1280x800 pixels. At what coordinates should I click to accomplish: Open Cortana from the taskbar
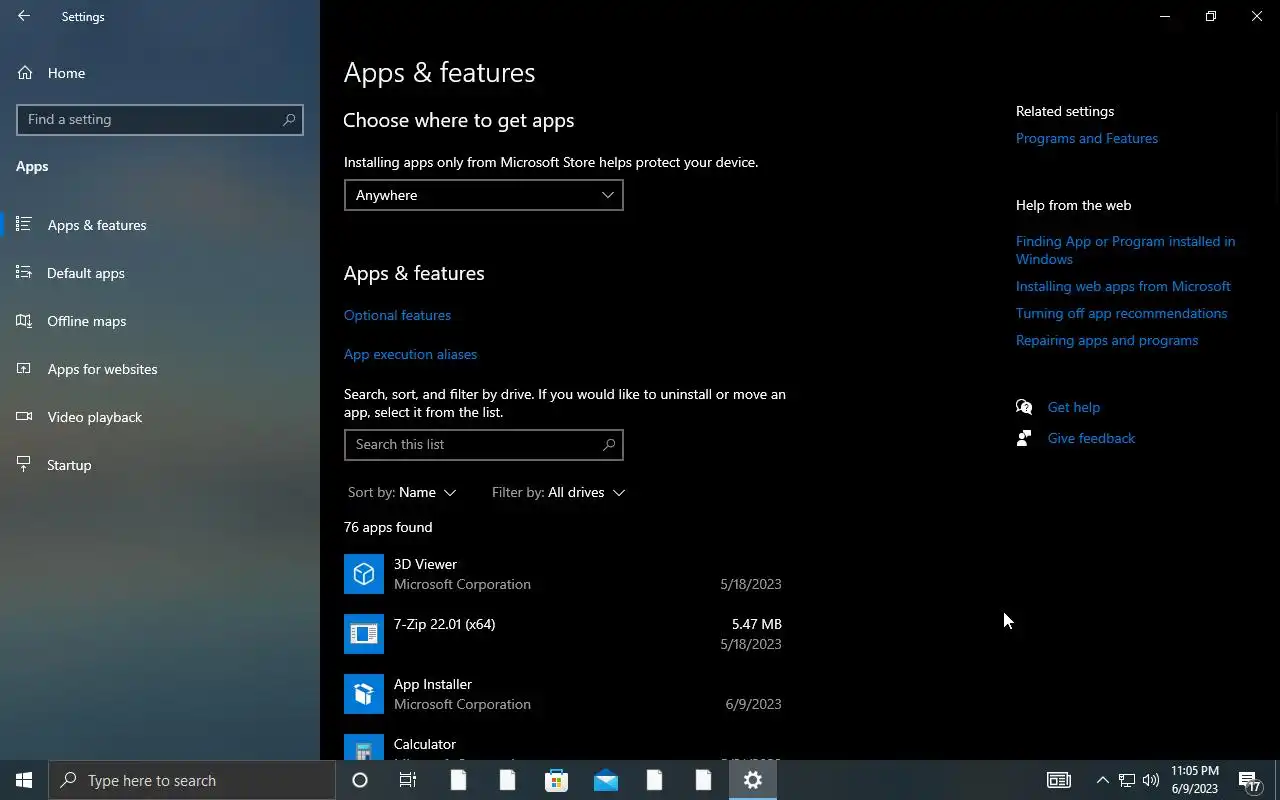(360, 780)
